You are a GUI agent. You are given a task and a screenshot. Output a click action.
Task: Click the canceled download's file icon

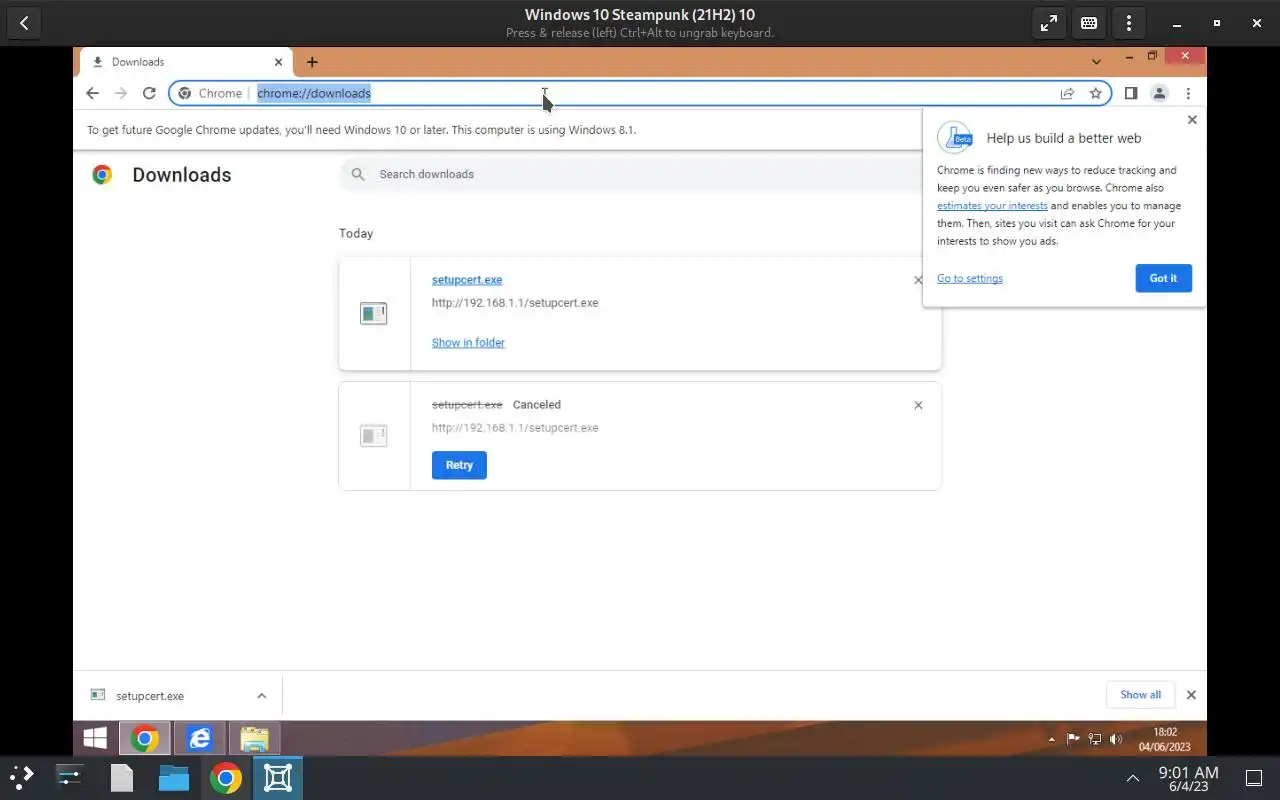coord(373,436)
